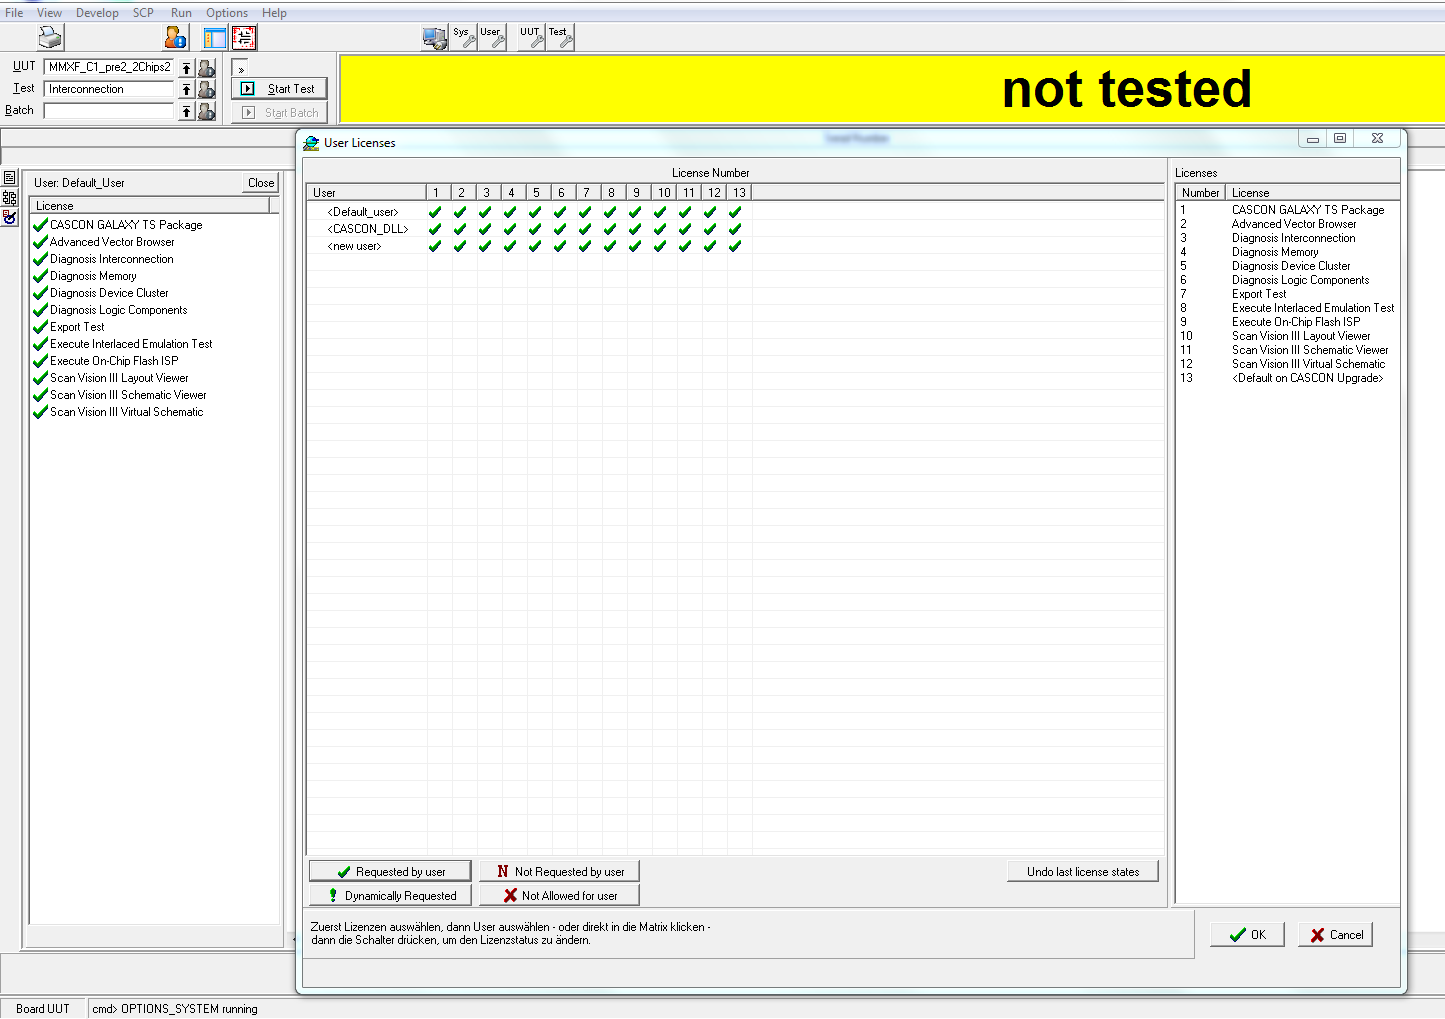
Task: Click the Batch input field
Action: coord(109,111)
